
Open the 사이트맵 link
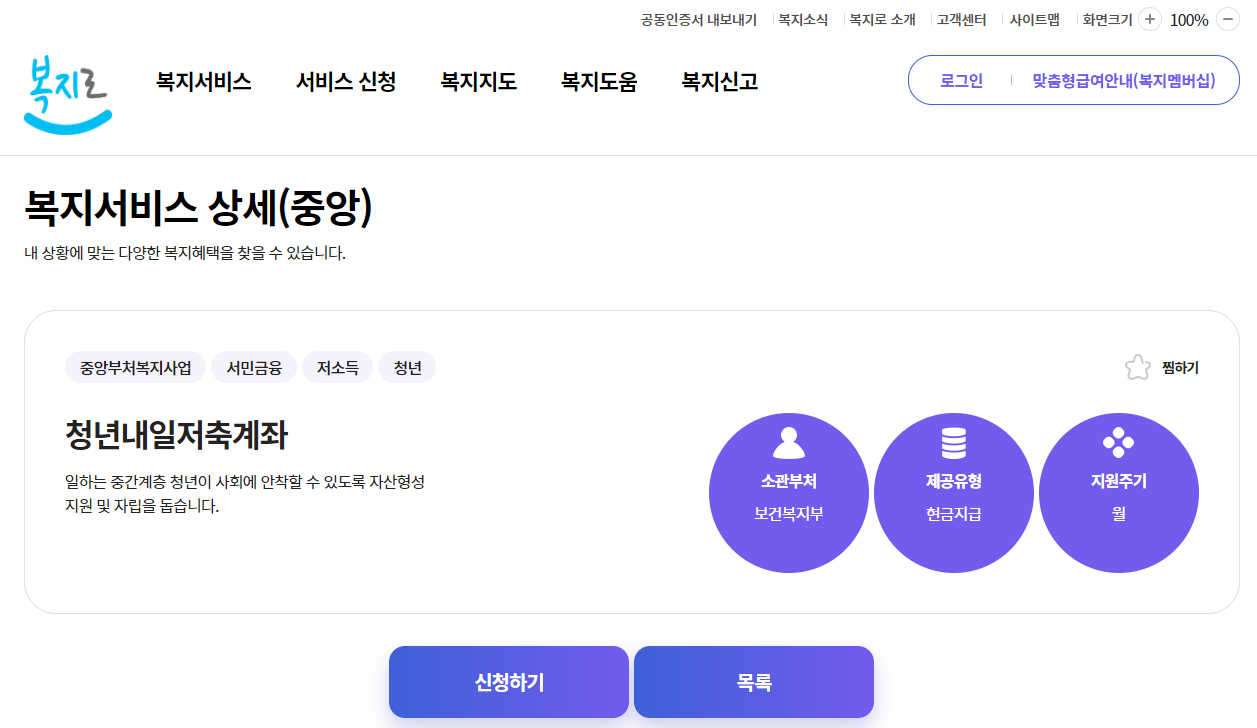(x=1034, y=19)
